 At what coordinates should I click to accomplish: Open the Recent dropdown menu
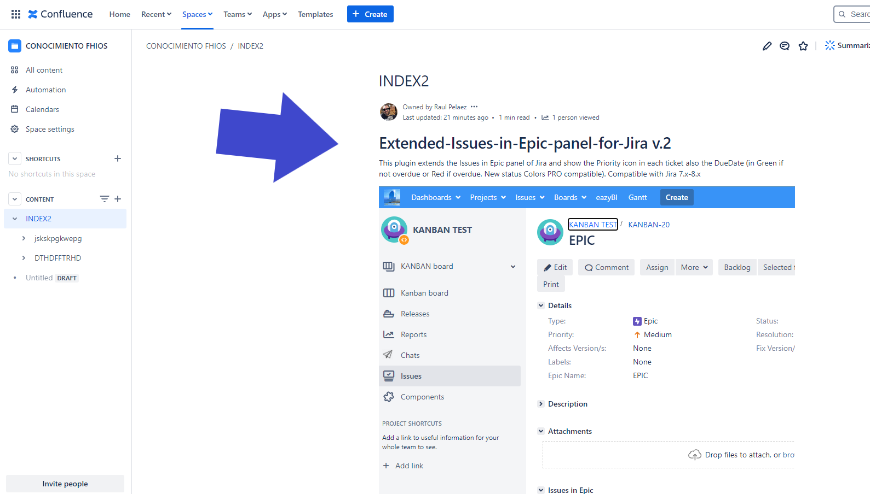[156, 14]
